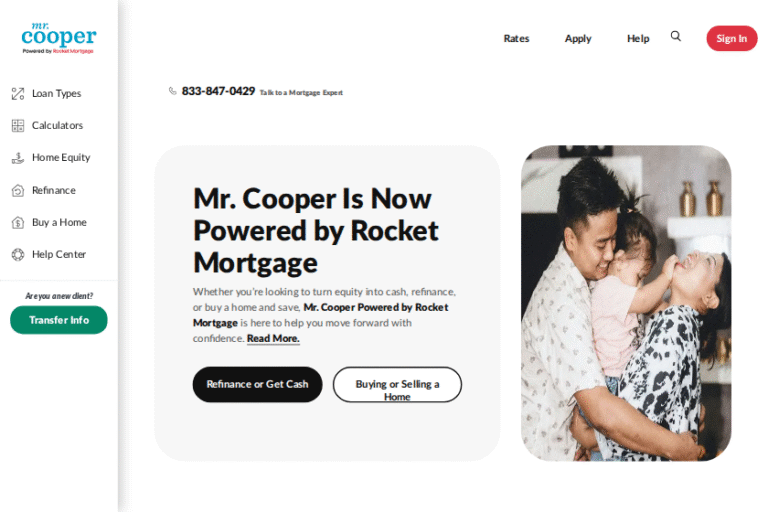Image resolution: width=768 pixels, height=512 pixels.
Task: Call the 833-847-0429 phone number link
Action: (x=218, y=91)
